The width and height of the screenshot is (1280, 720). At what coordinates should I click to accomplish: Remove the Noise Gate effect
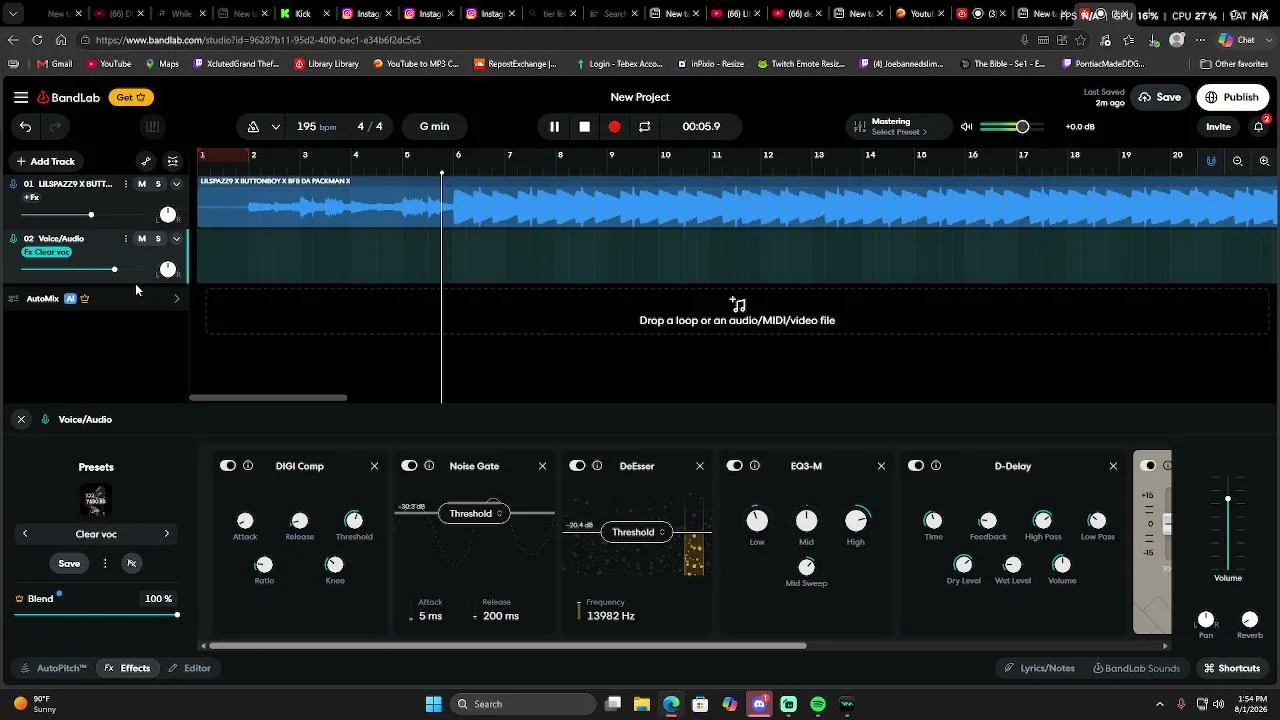543,466
